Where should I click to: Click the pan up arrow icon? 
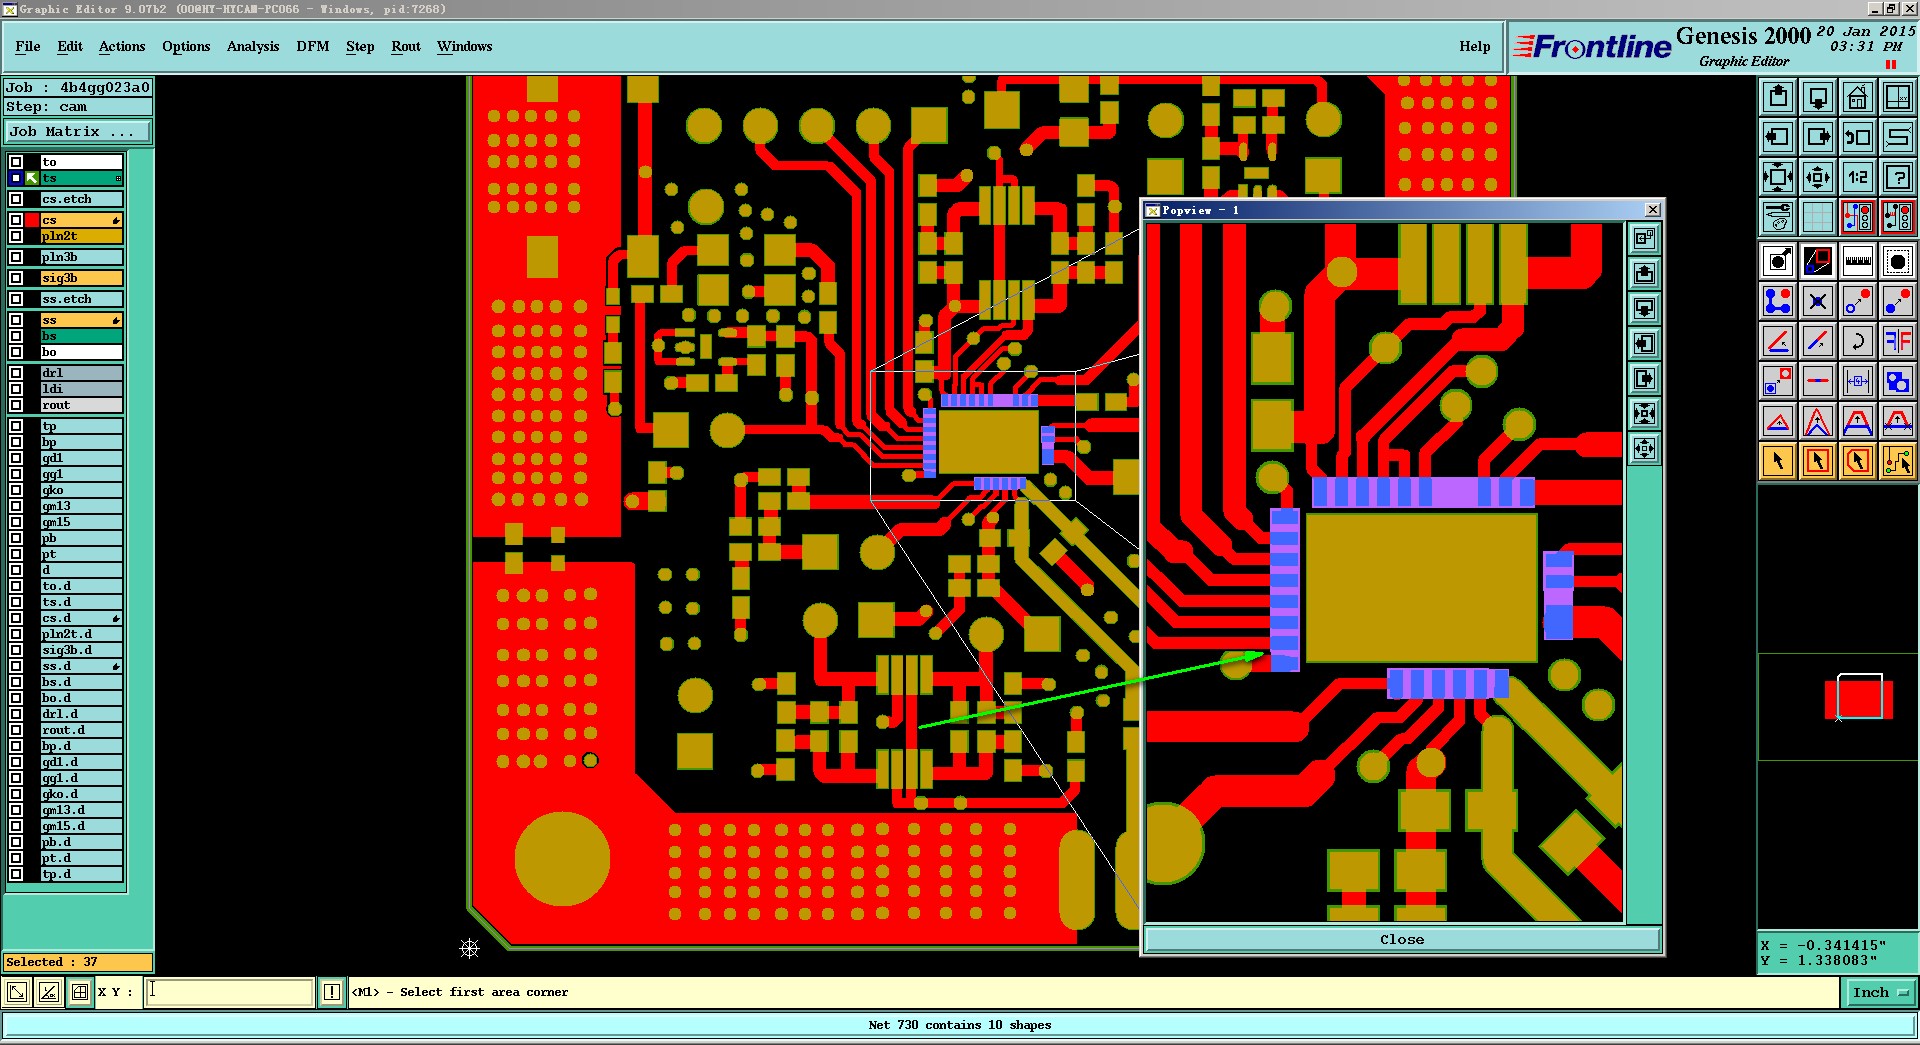1778,97
